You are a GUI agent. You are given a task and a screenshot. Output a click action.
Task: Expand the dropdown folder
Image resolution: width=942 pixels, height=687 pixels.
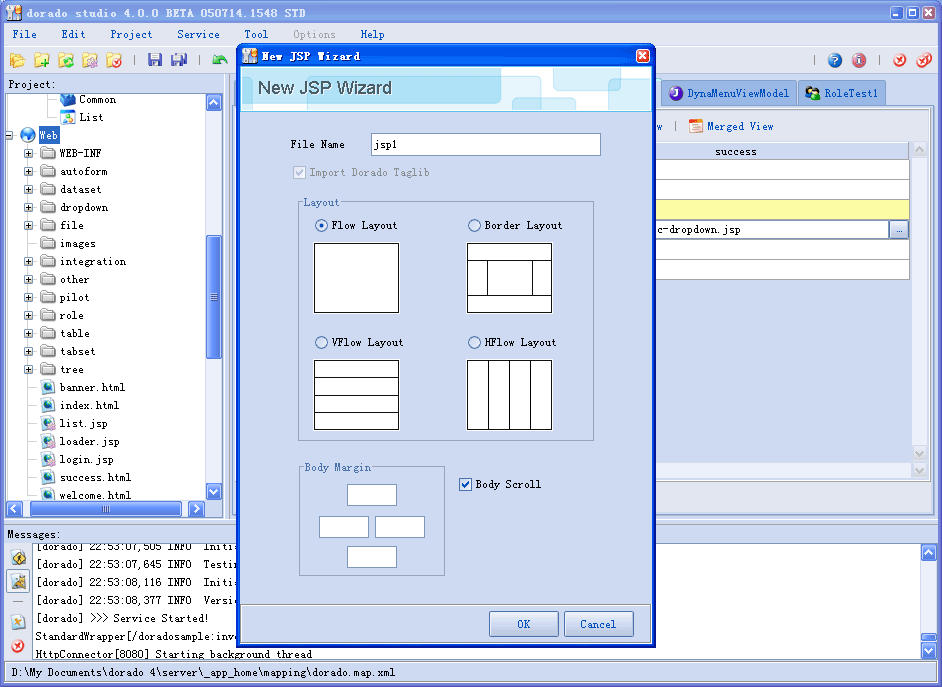(x=28, y=207)
